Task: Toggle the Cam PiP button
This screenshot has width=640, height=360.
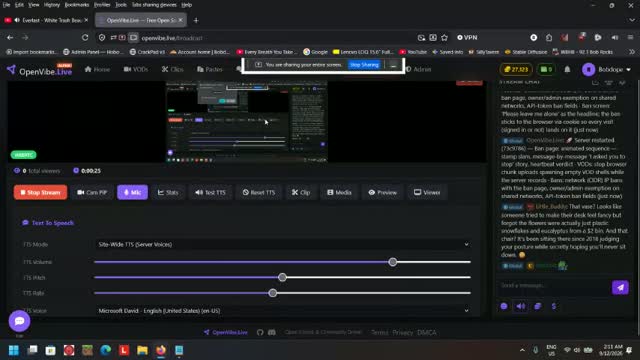Action: pos(92,192)
